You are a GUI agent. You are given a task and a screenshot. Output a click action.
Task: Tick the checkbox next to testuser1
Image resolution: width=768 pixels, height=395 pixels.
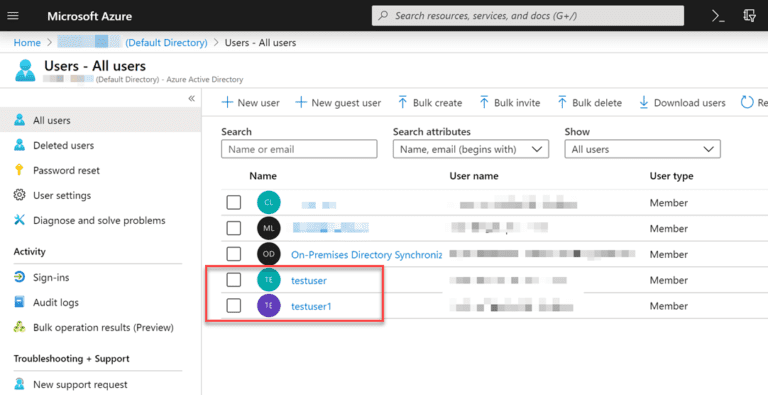coord(234,305)
